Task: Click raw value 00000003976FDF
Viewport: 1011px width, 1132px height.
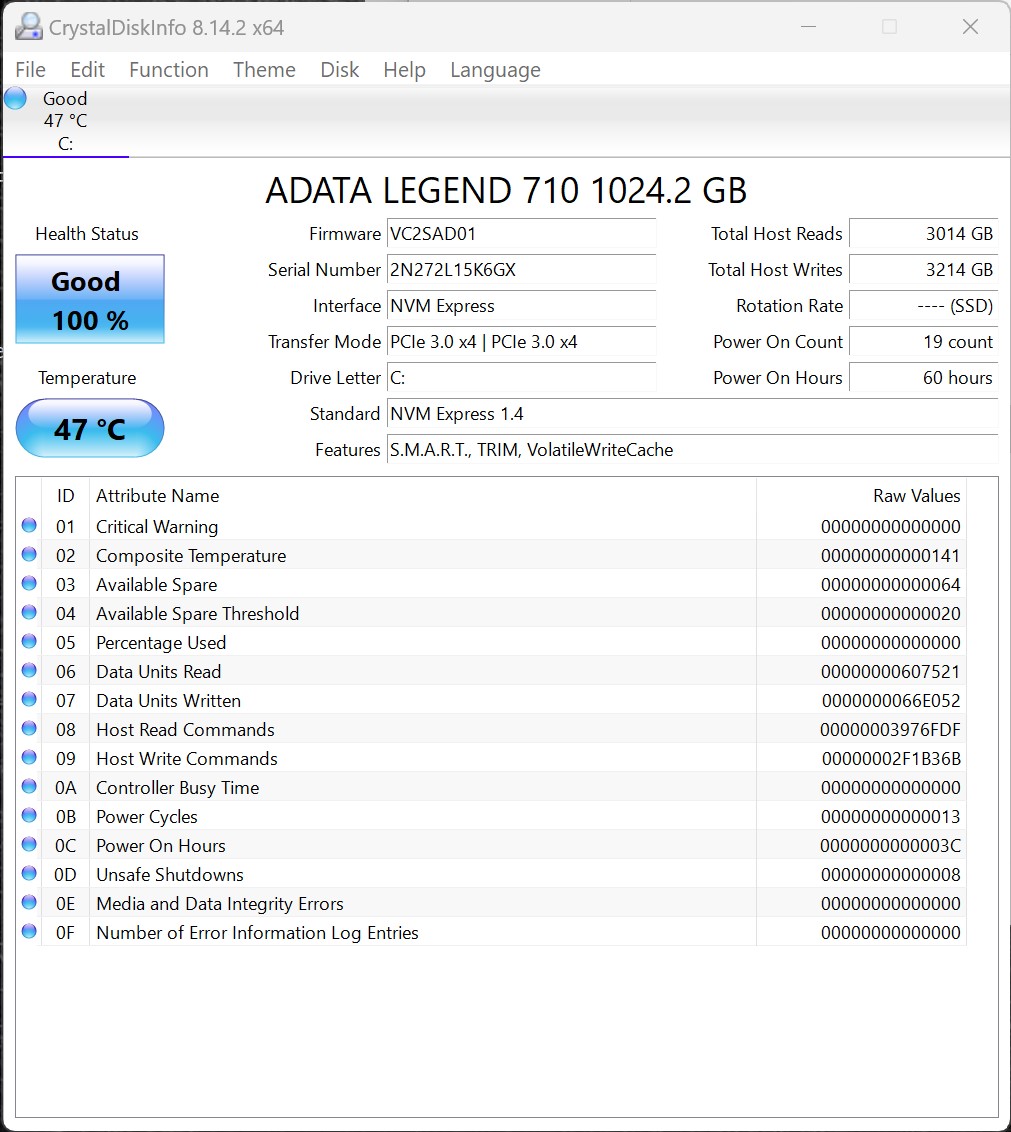Action: [890, 730]
